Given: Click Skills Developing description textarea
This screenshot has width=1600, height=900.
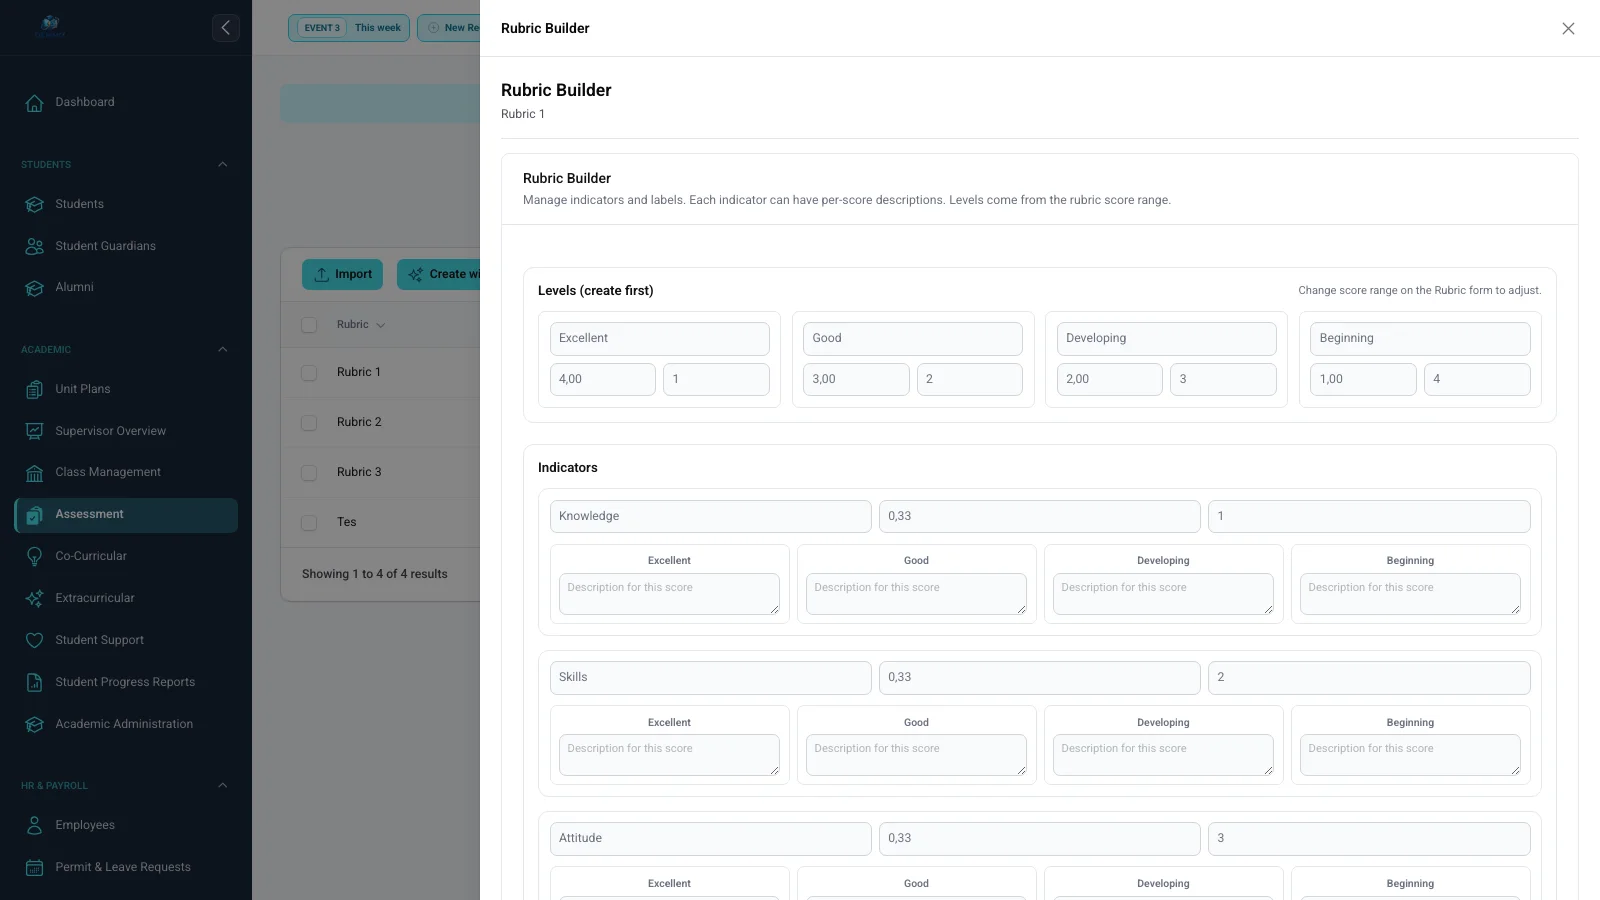Looking at the screenshot, I should [1163, 755].
